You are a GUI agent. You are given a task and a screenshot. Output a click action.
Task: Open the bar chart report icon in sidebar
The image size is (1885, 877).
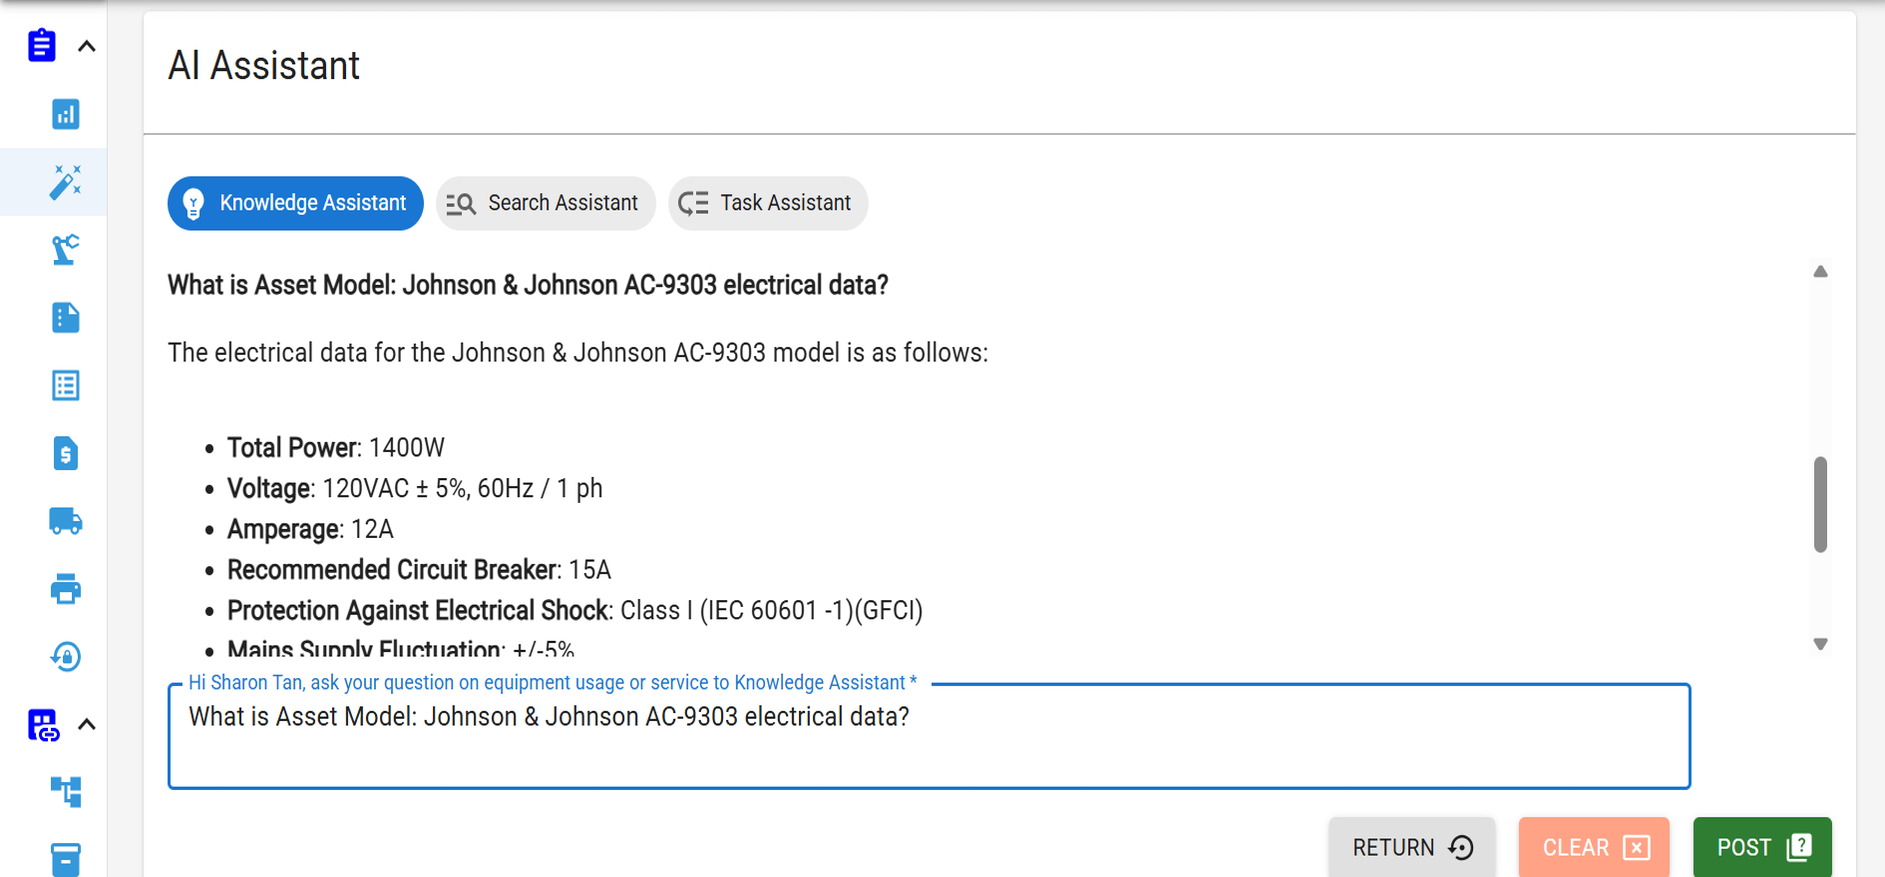coord(66,114)
